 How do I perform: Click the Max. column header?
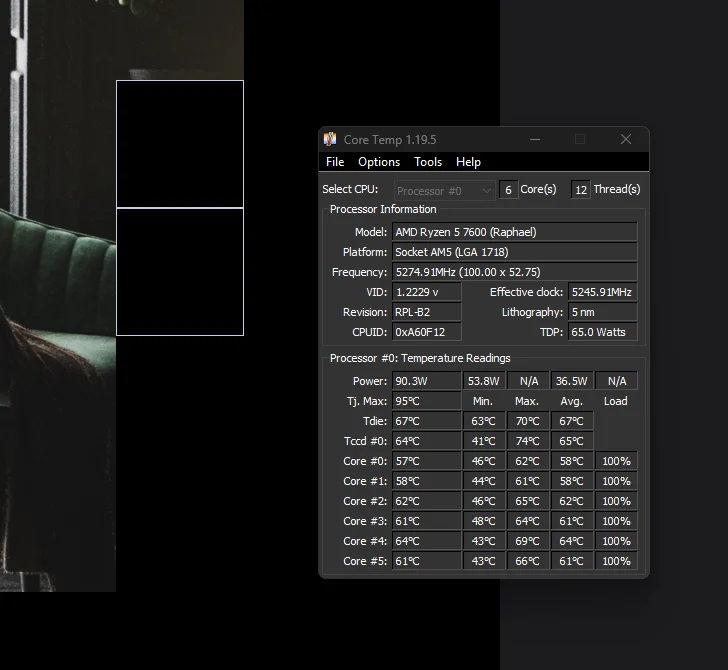pos(527,401)
